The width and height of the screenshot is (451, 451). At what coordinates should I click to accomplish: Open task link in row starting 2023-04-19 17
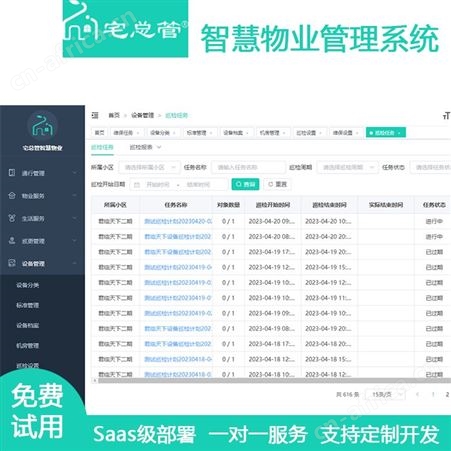click(178, 252)
